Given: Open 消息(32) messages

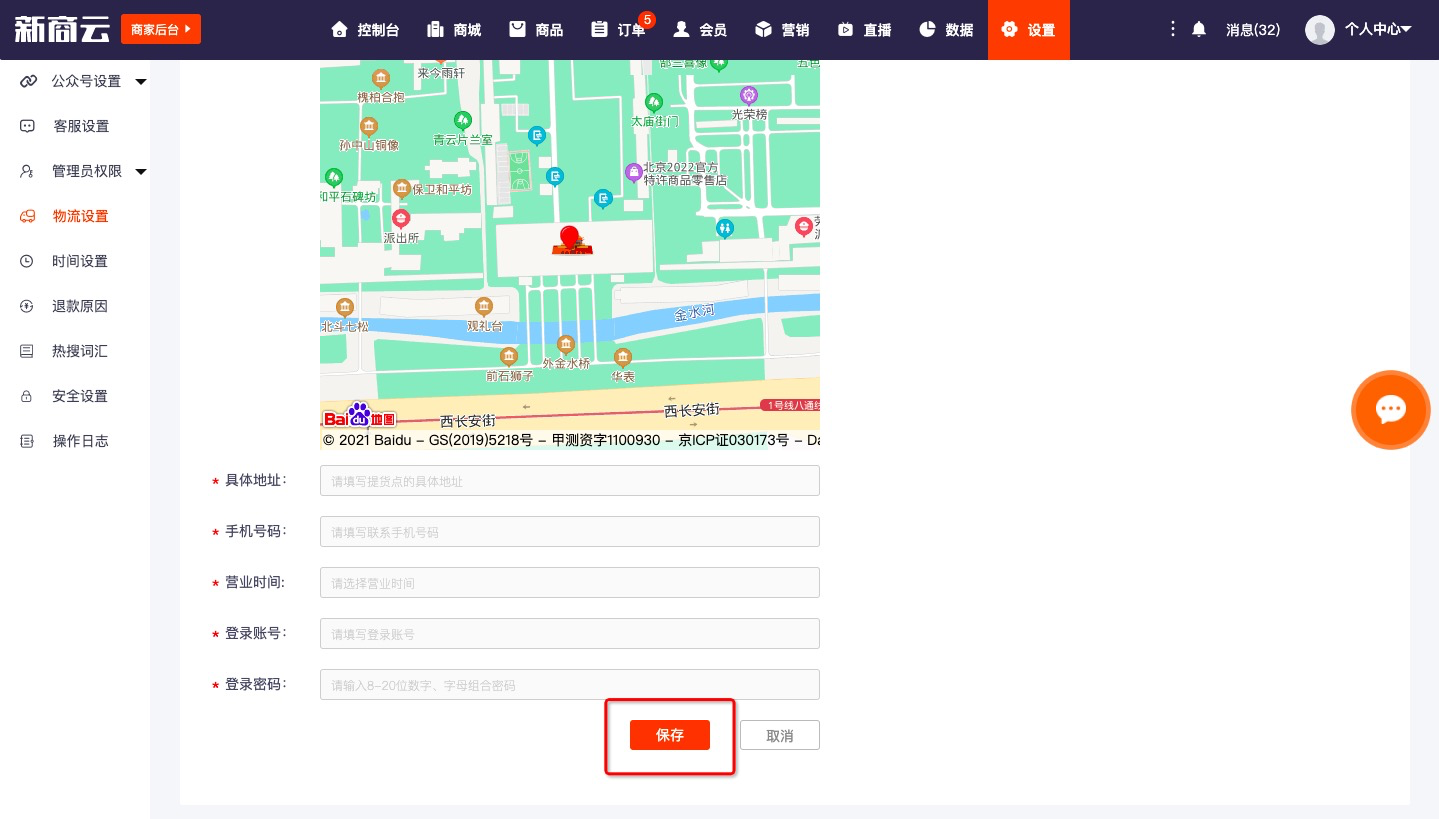Looking at the screenshot, I should 1253,30.
